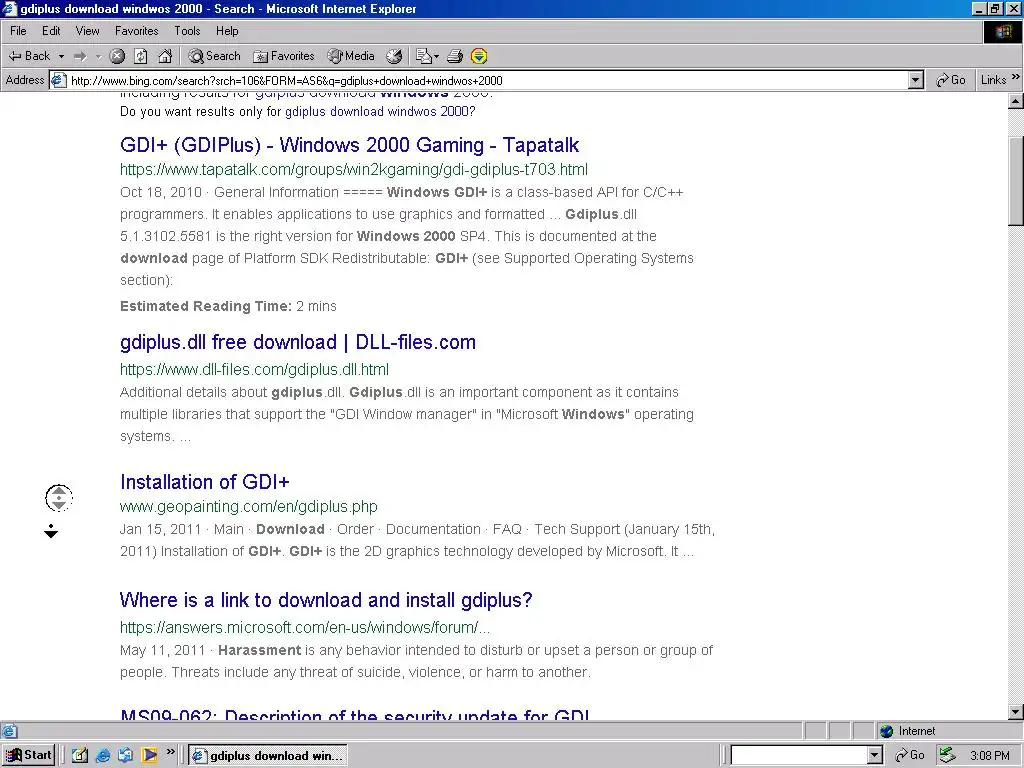Image resolution: width=1024 pixels, height=768 pixels.
Task: Open the Edit menu
Action: [51, 31]
